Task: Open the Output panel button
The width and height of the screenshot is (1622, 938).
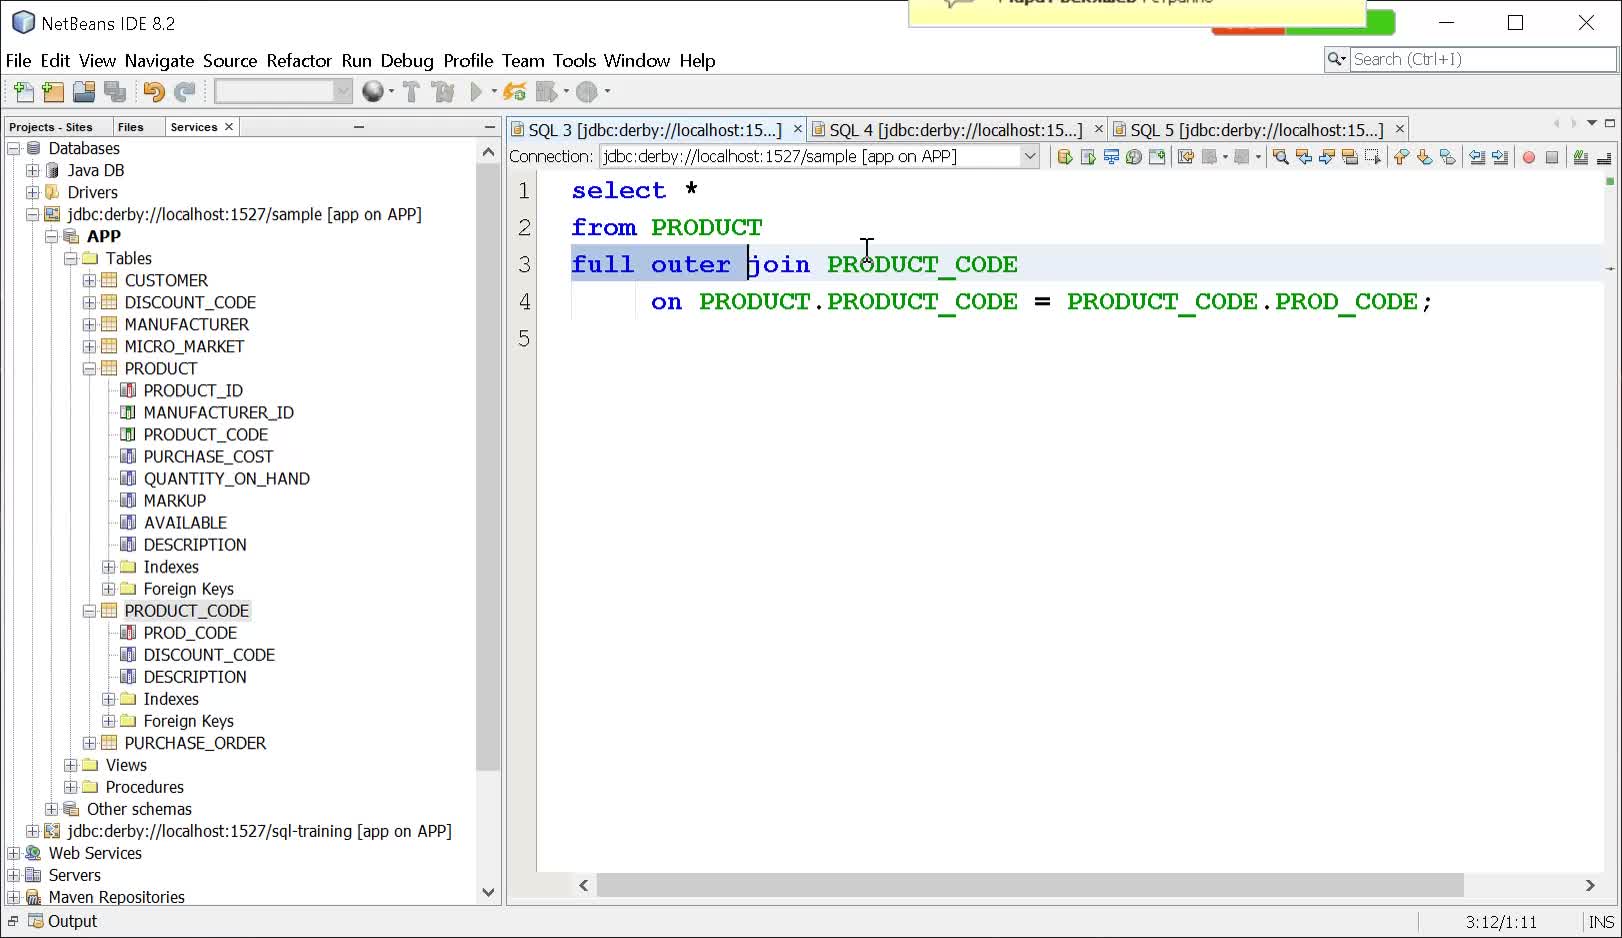Action: 62,922
